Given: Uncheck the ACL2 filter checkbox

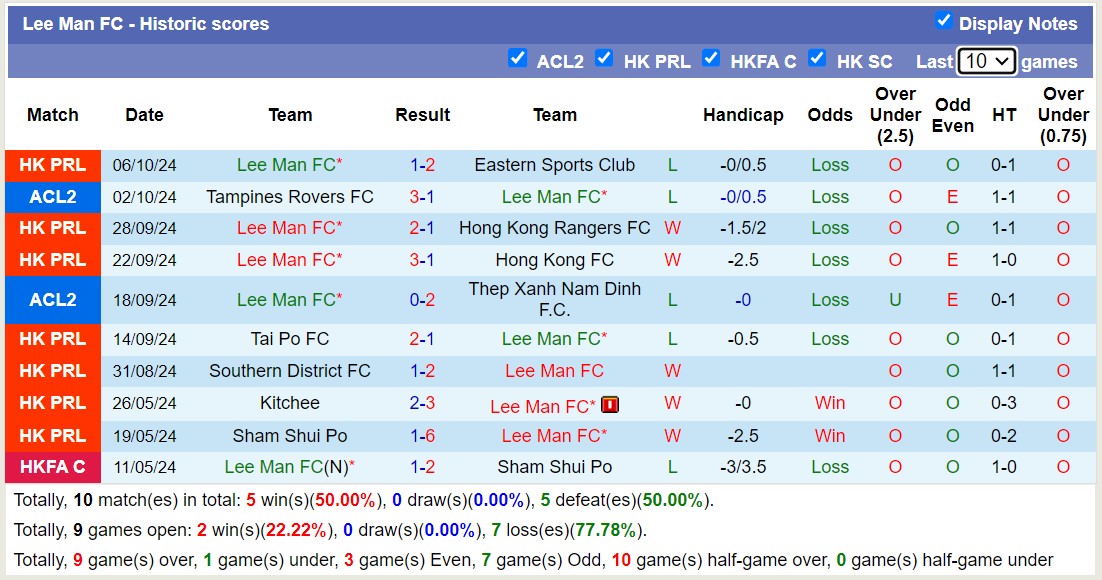Looking at the screenshot, I should pos(518,59).
